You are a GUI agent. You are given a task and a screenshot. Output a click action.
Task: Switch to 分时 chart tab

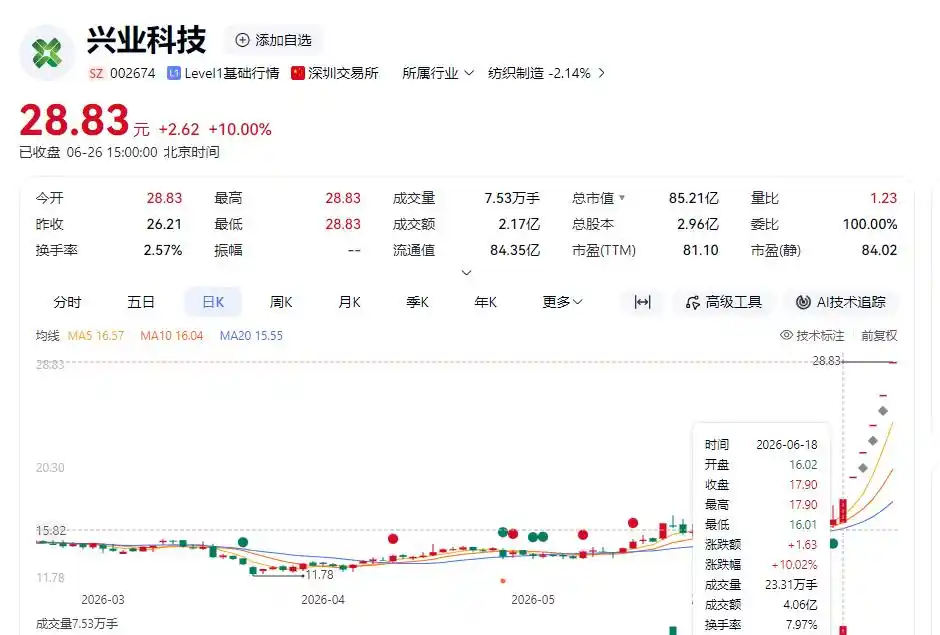[67, 302]
